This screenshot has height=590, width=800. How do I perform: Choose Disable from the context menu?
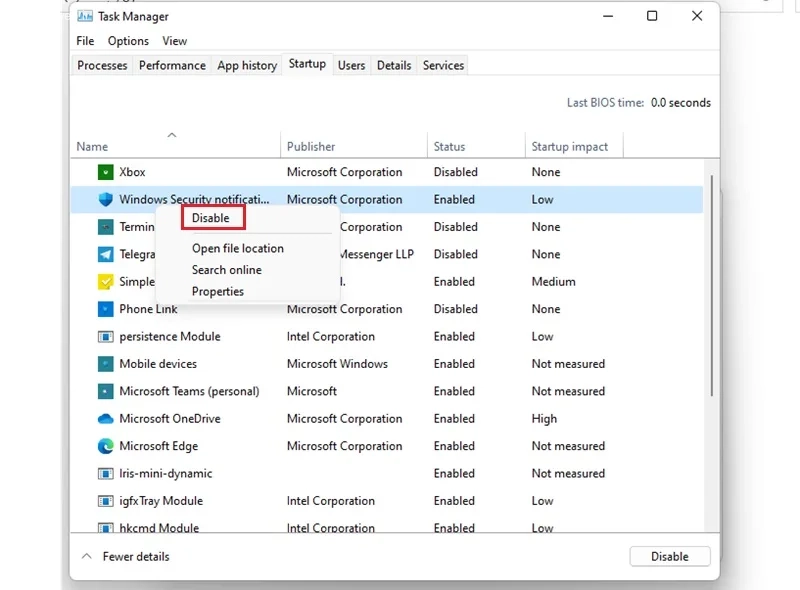tap(211, 218)
